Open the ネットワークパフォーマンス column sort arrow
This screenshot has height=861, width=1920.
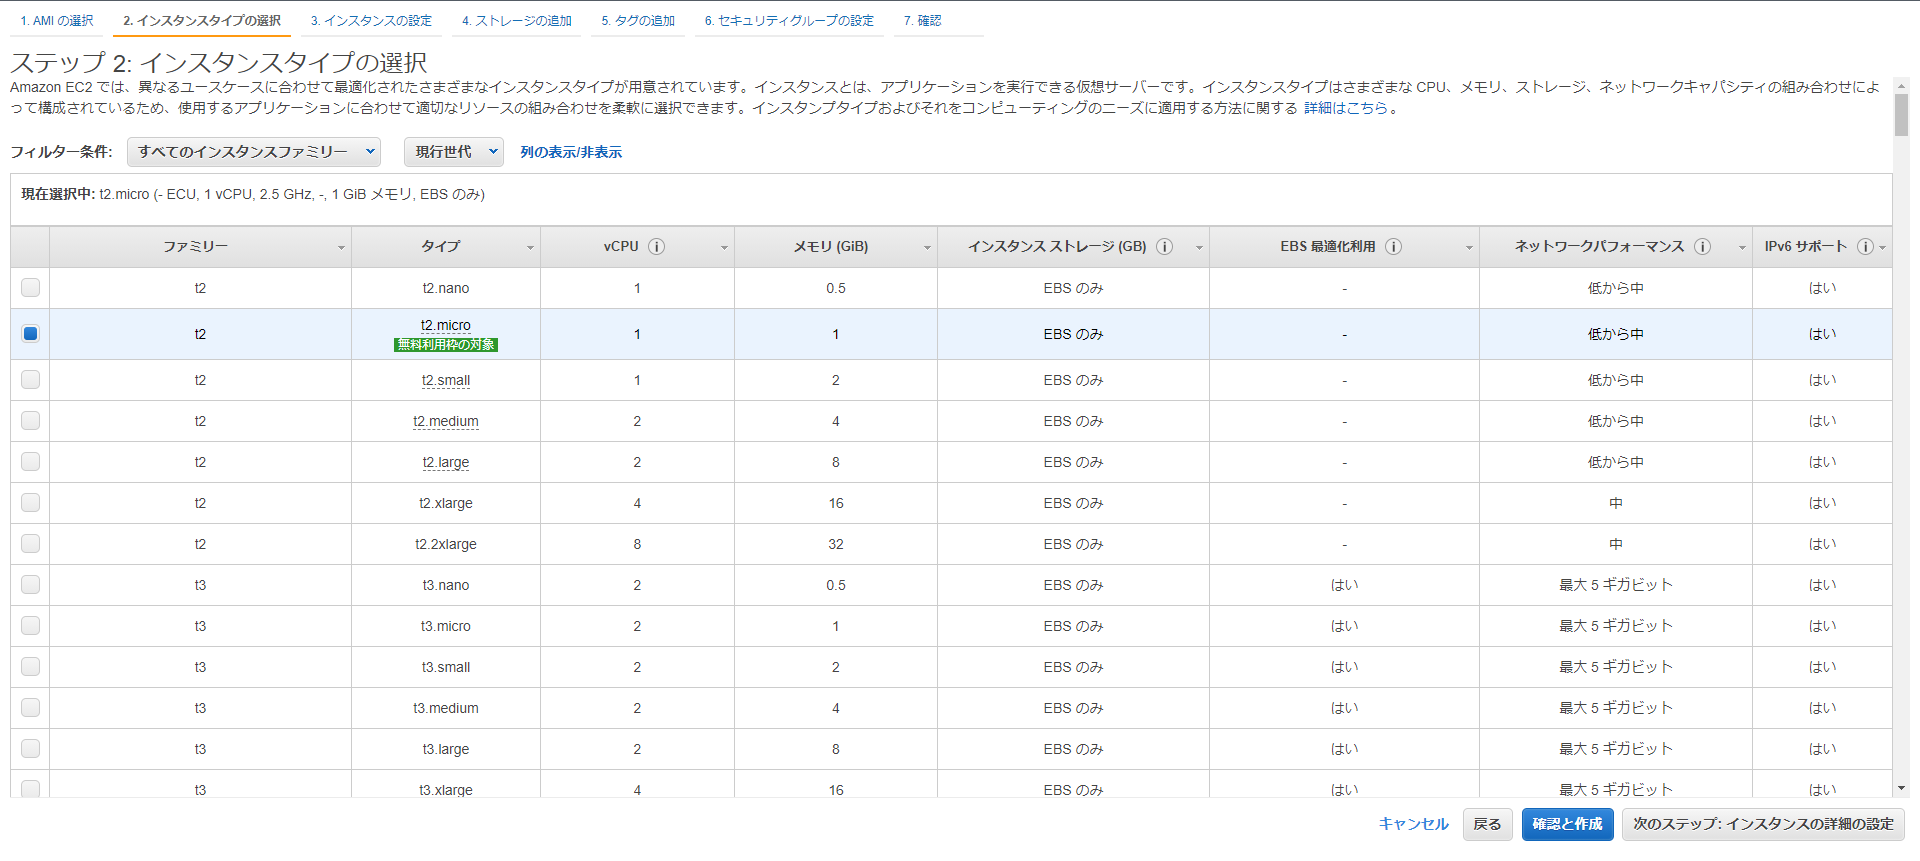click(x=1742, y=248)
